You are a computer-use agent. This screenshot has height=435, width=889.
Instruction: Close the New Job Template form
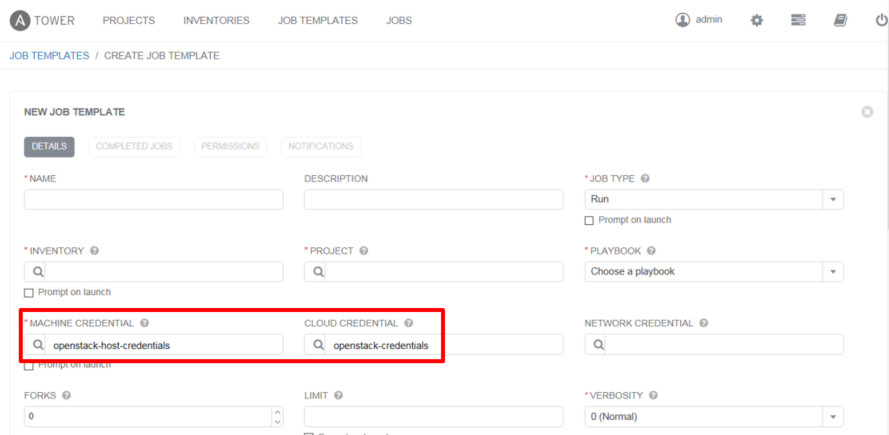coord(867,112)
